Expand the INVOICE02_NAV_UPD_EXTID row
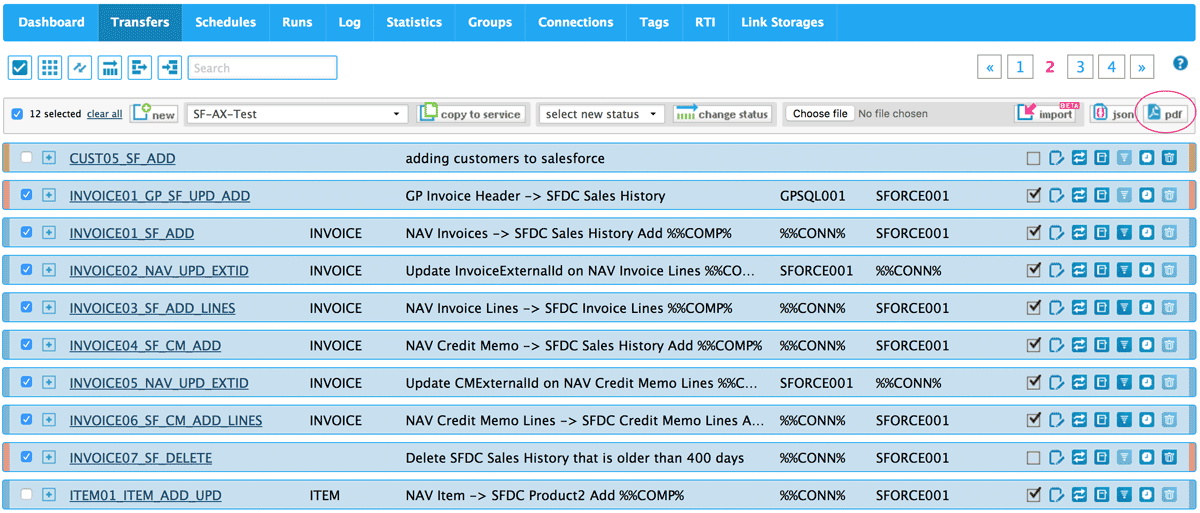Viewport: 1200px width, 513px height. pos(49,270)
